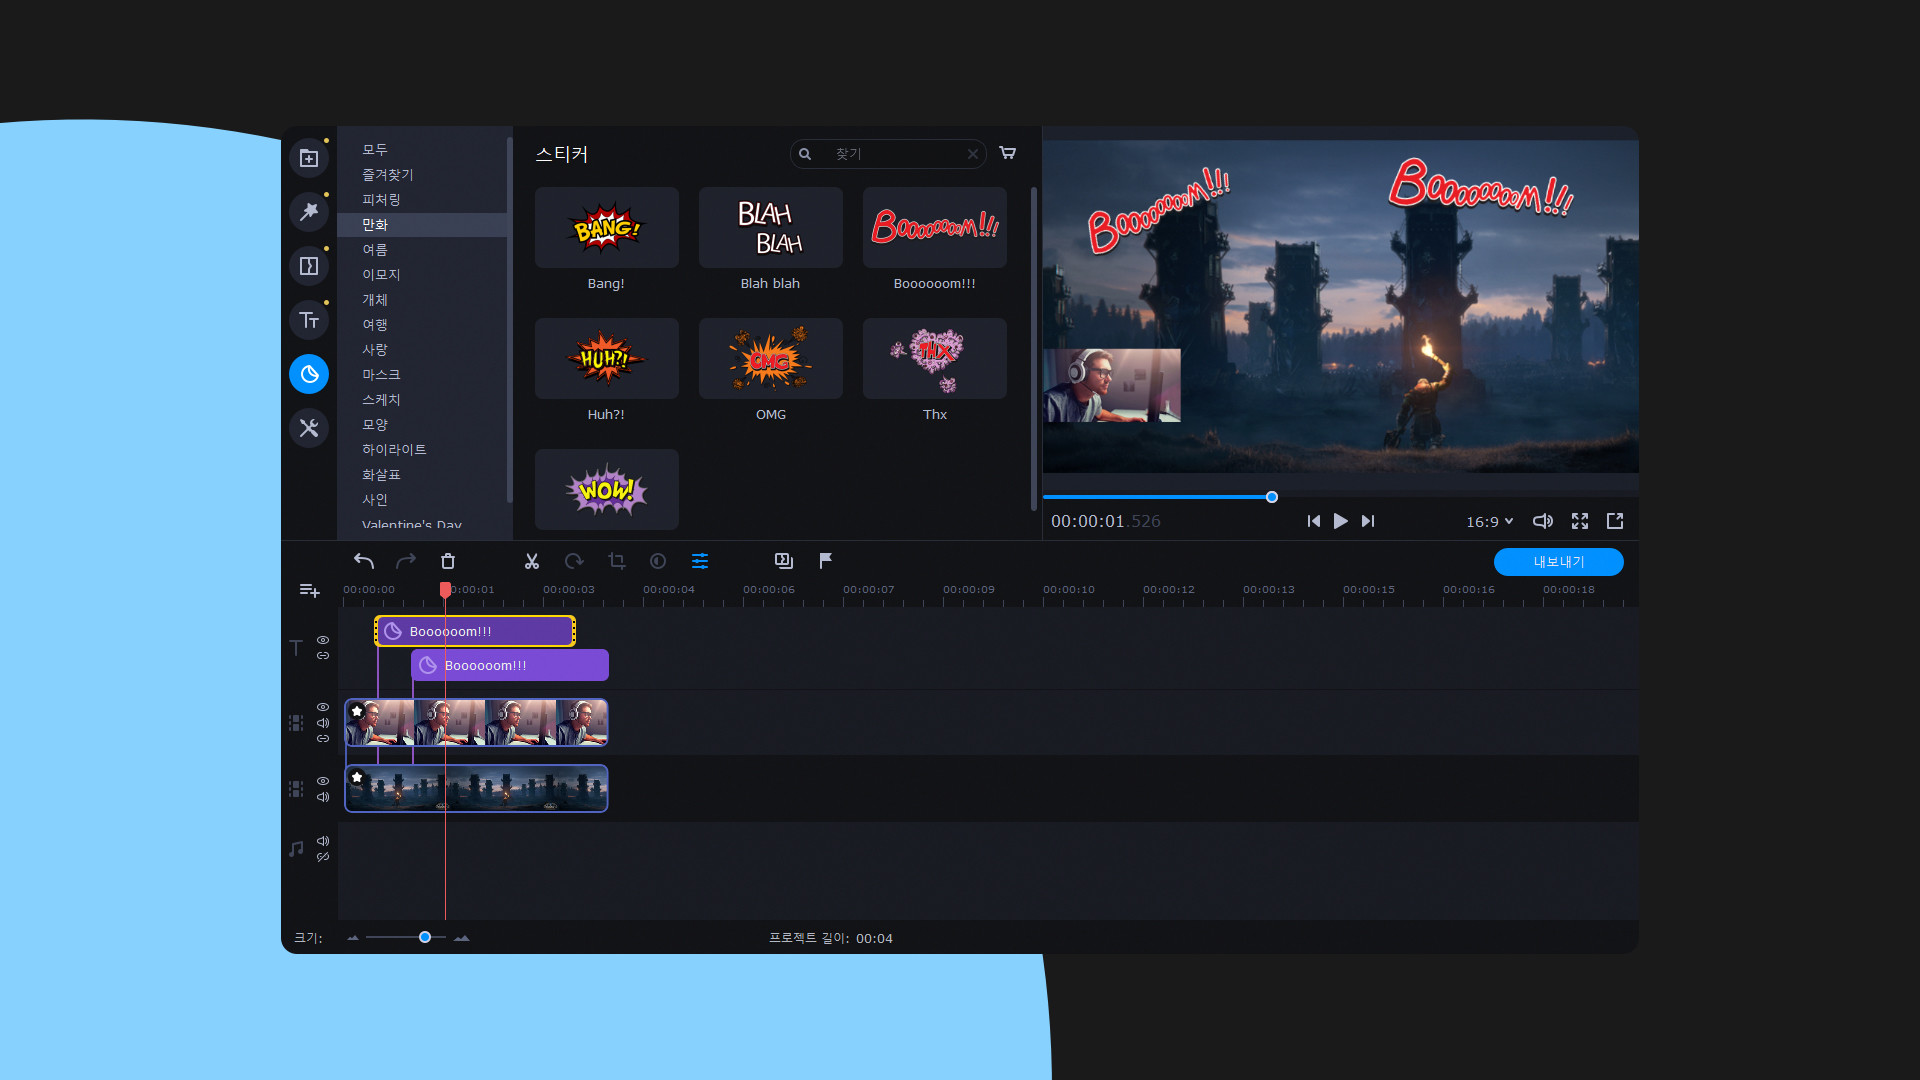1920x1080 pixels.
Task: Play the preview video
Action: [1341, 521]
